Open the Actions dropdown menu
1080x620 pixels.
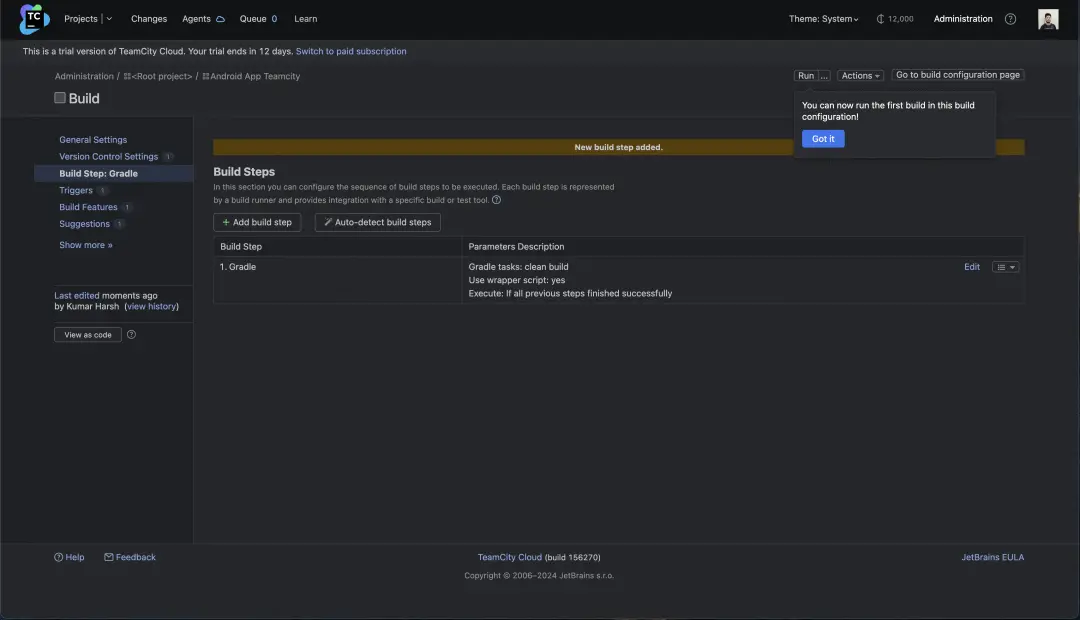pyautogui.click(x=860, y=76)
